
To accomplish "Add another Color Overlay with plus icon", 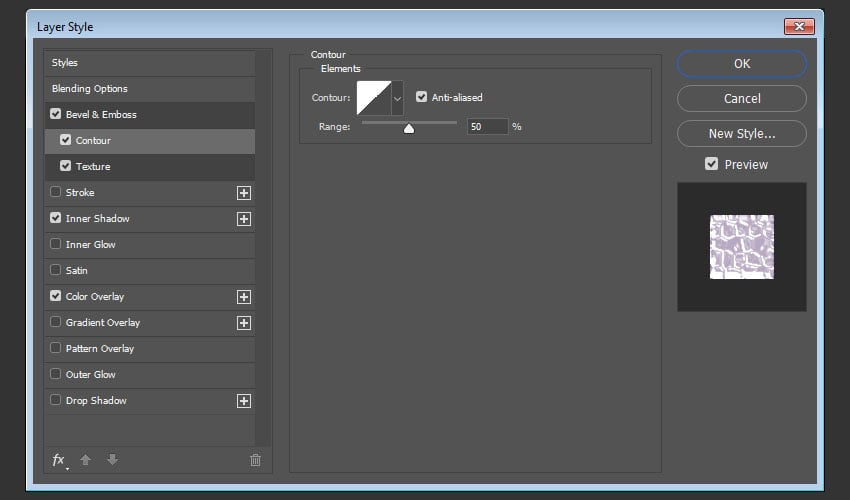I will 244,297.
